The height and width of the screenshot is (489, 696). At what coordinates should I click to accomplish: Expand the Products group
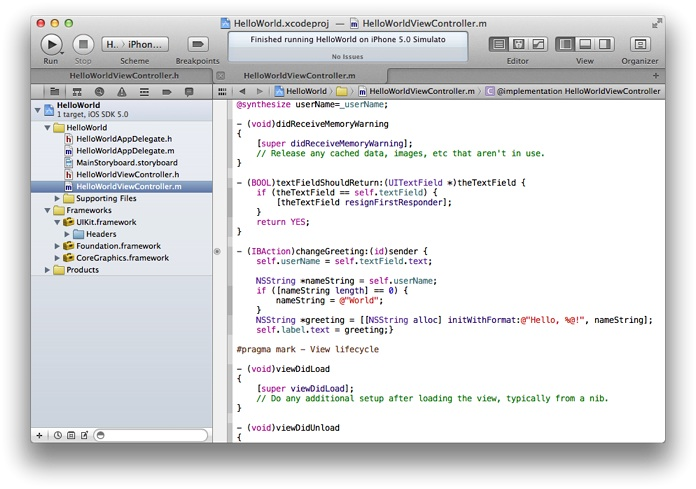coord(47,270)
